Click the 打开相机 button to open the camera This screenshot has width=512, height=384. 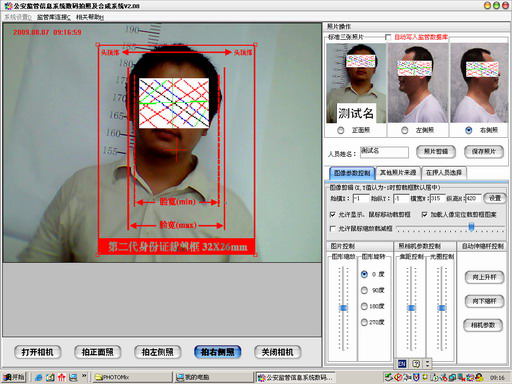point(38,352)
